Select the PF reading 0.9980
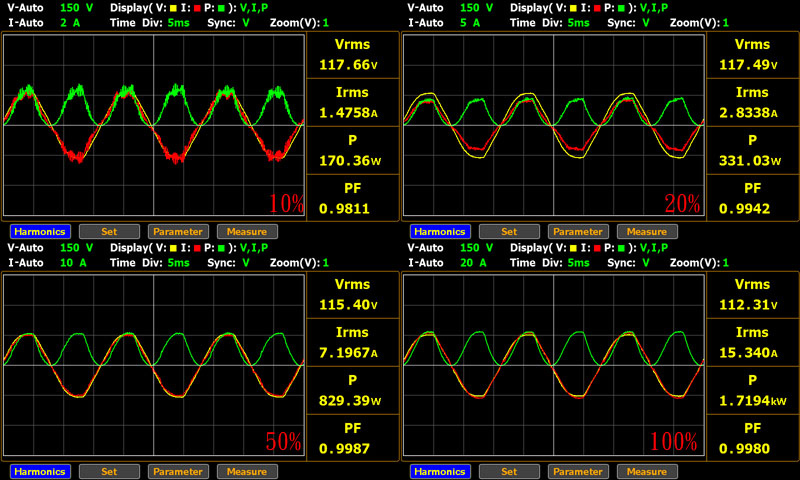Screen dimensions: 800x480 (x=744, y=448)
